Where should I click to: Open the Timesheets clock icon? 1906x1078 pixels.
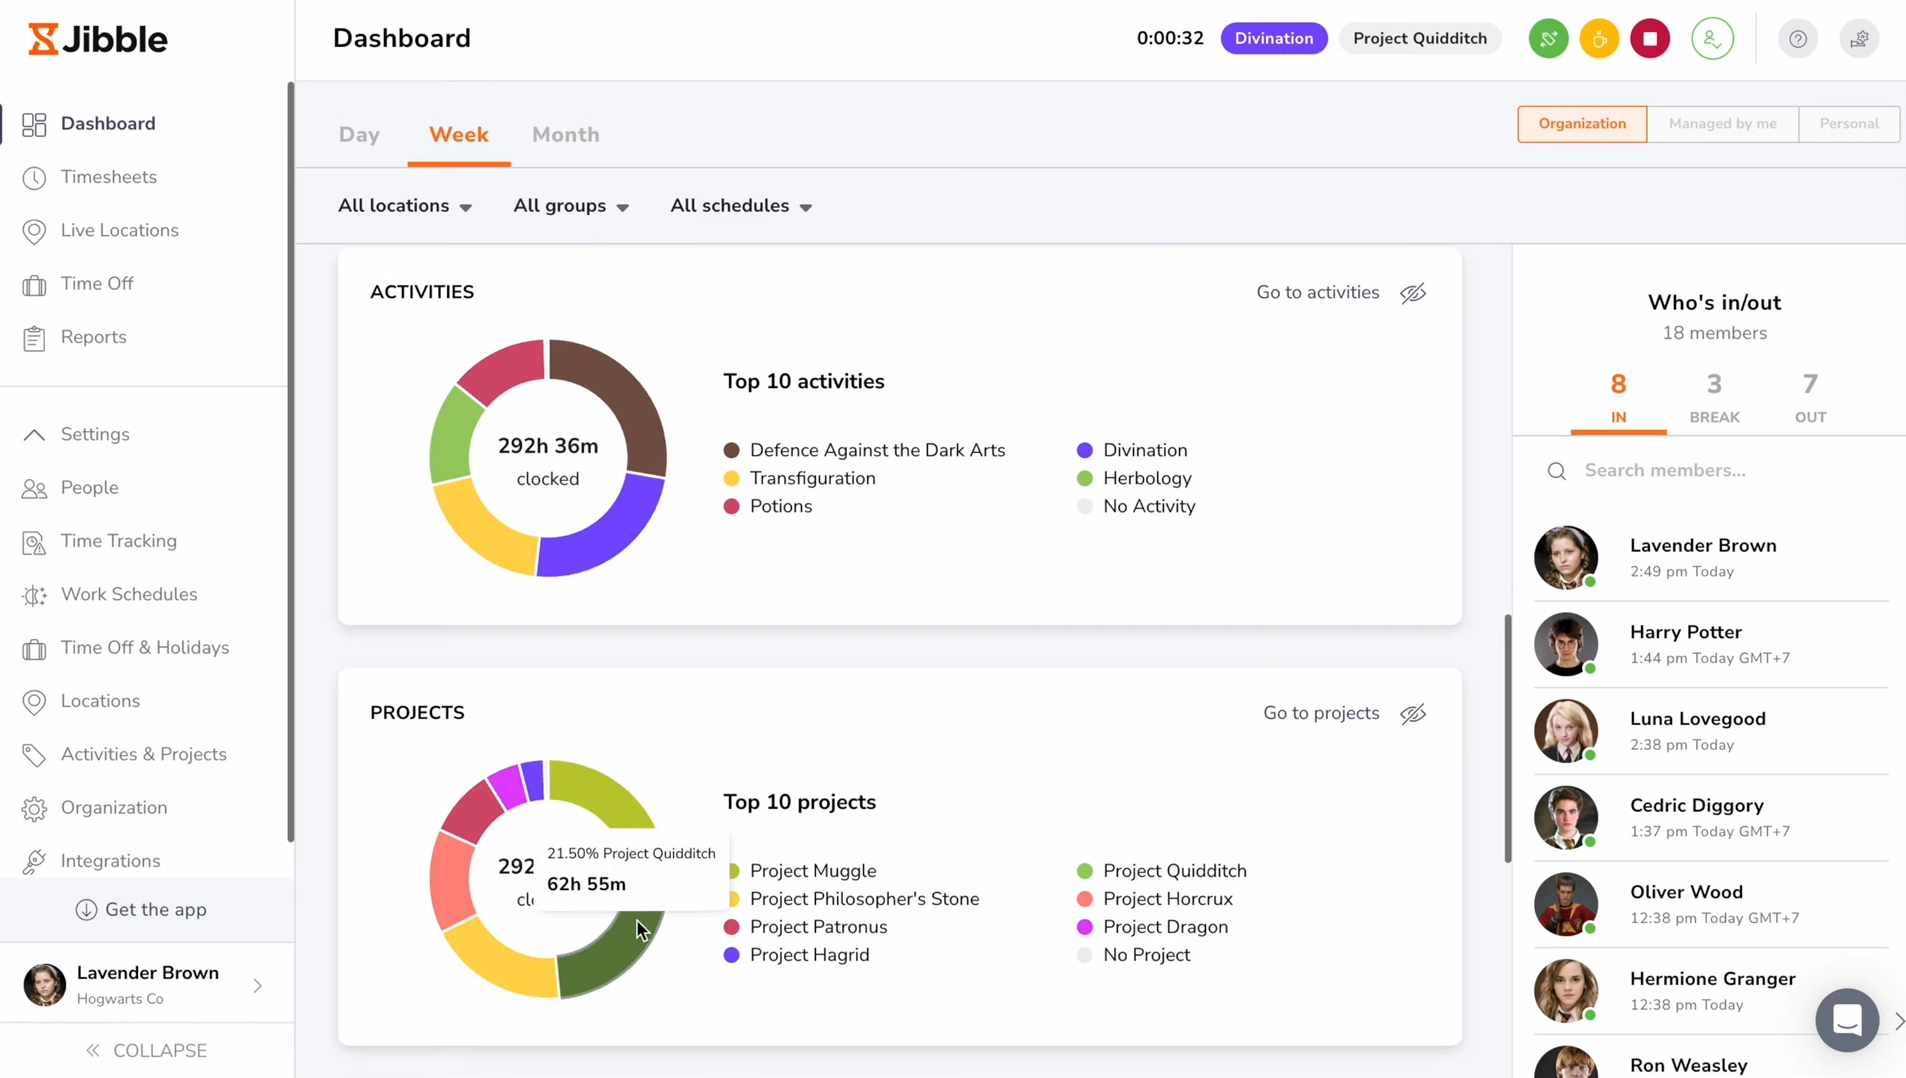34,178
